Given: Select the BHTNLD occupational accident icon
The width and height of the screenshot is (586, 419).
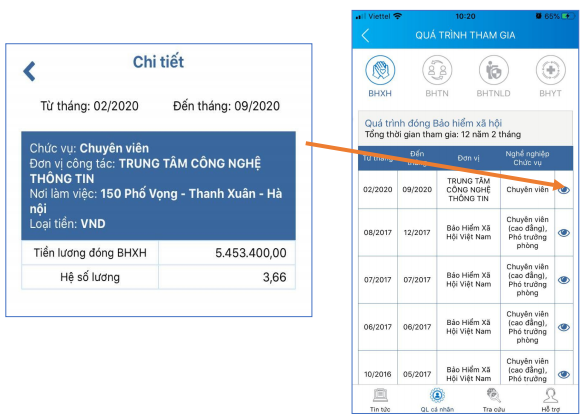Looking at the screenshot, I should pyautogui.click(x=493, y=70).
